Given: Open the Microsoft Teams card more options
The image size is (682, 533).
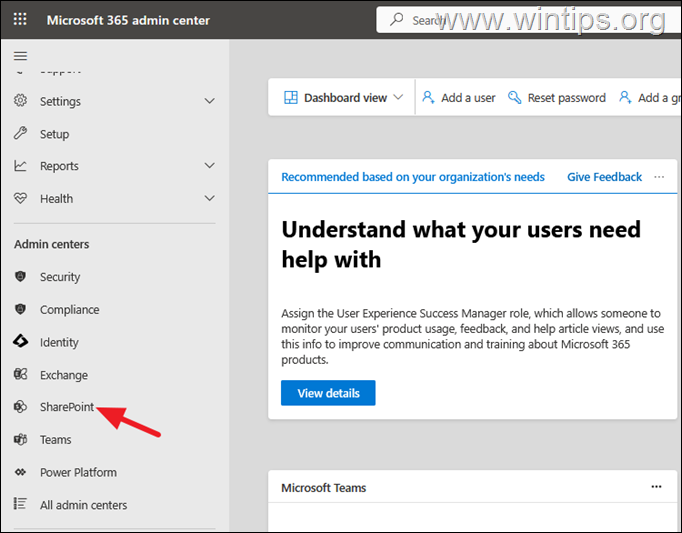Looking at the screenshot, I should click(x=656, y=487).
